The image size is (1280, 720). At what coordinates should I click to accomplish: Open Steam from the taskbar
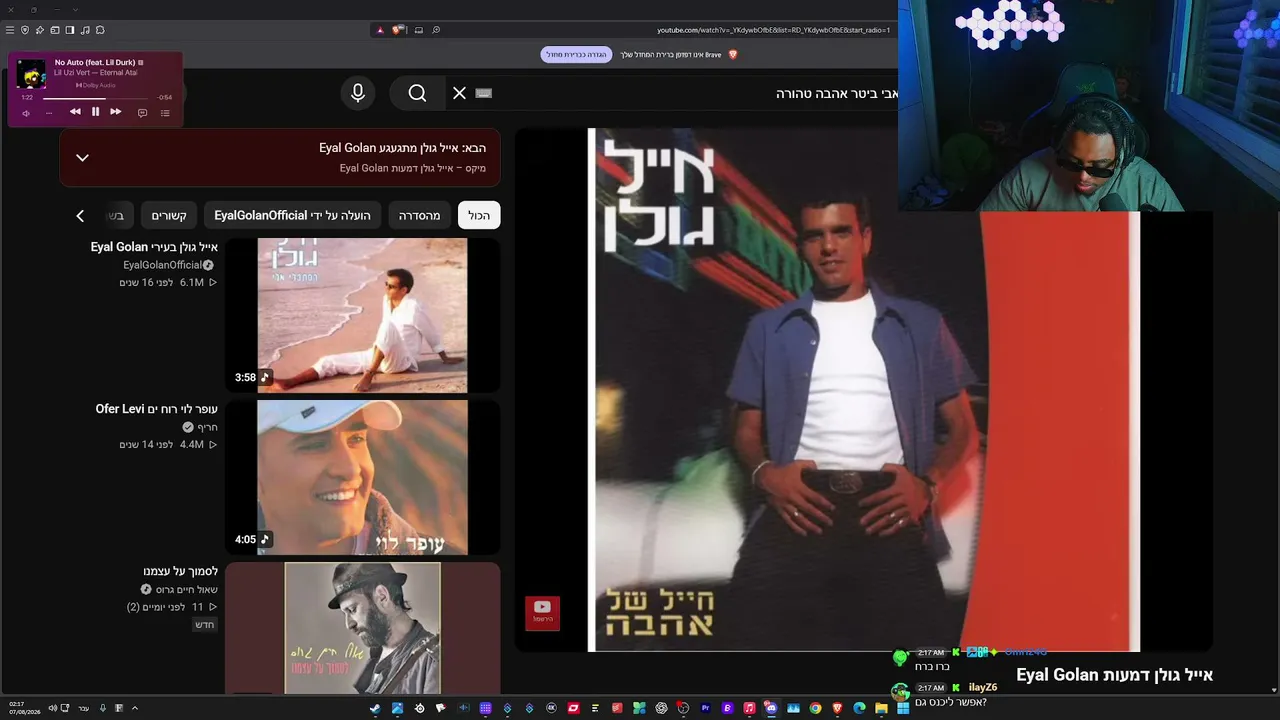point(375,708)
